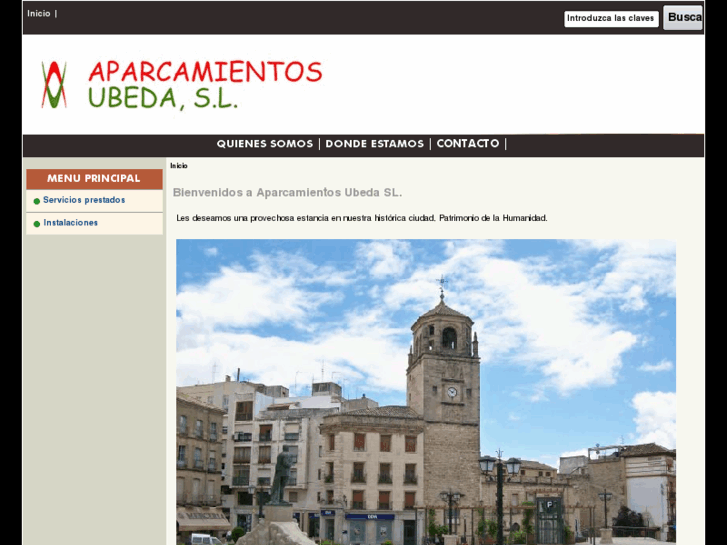Click the Inicio breadcrumb above the heading
Image resolution: width=727 pixels, height=545 pixels.
(179, 166)
